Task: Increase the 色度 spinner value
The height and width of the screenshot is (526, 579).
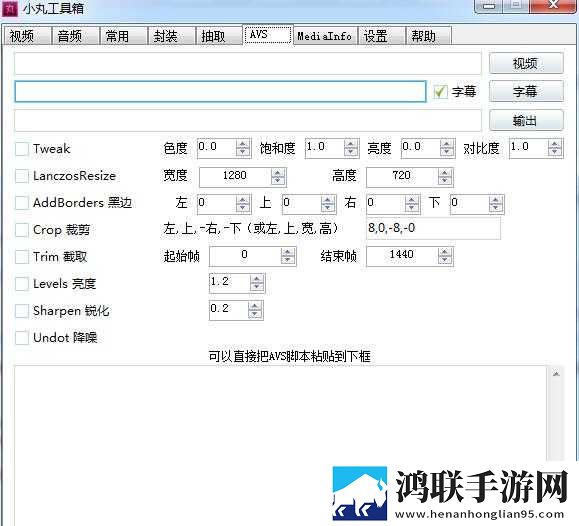Action: coord(243,144)
